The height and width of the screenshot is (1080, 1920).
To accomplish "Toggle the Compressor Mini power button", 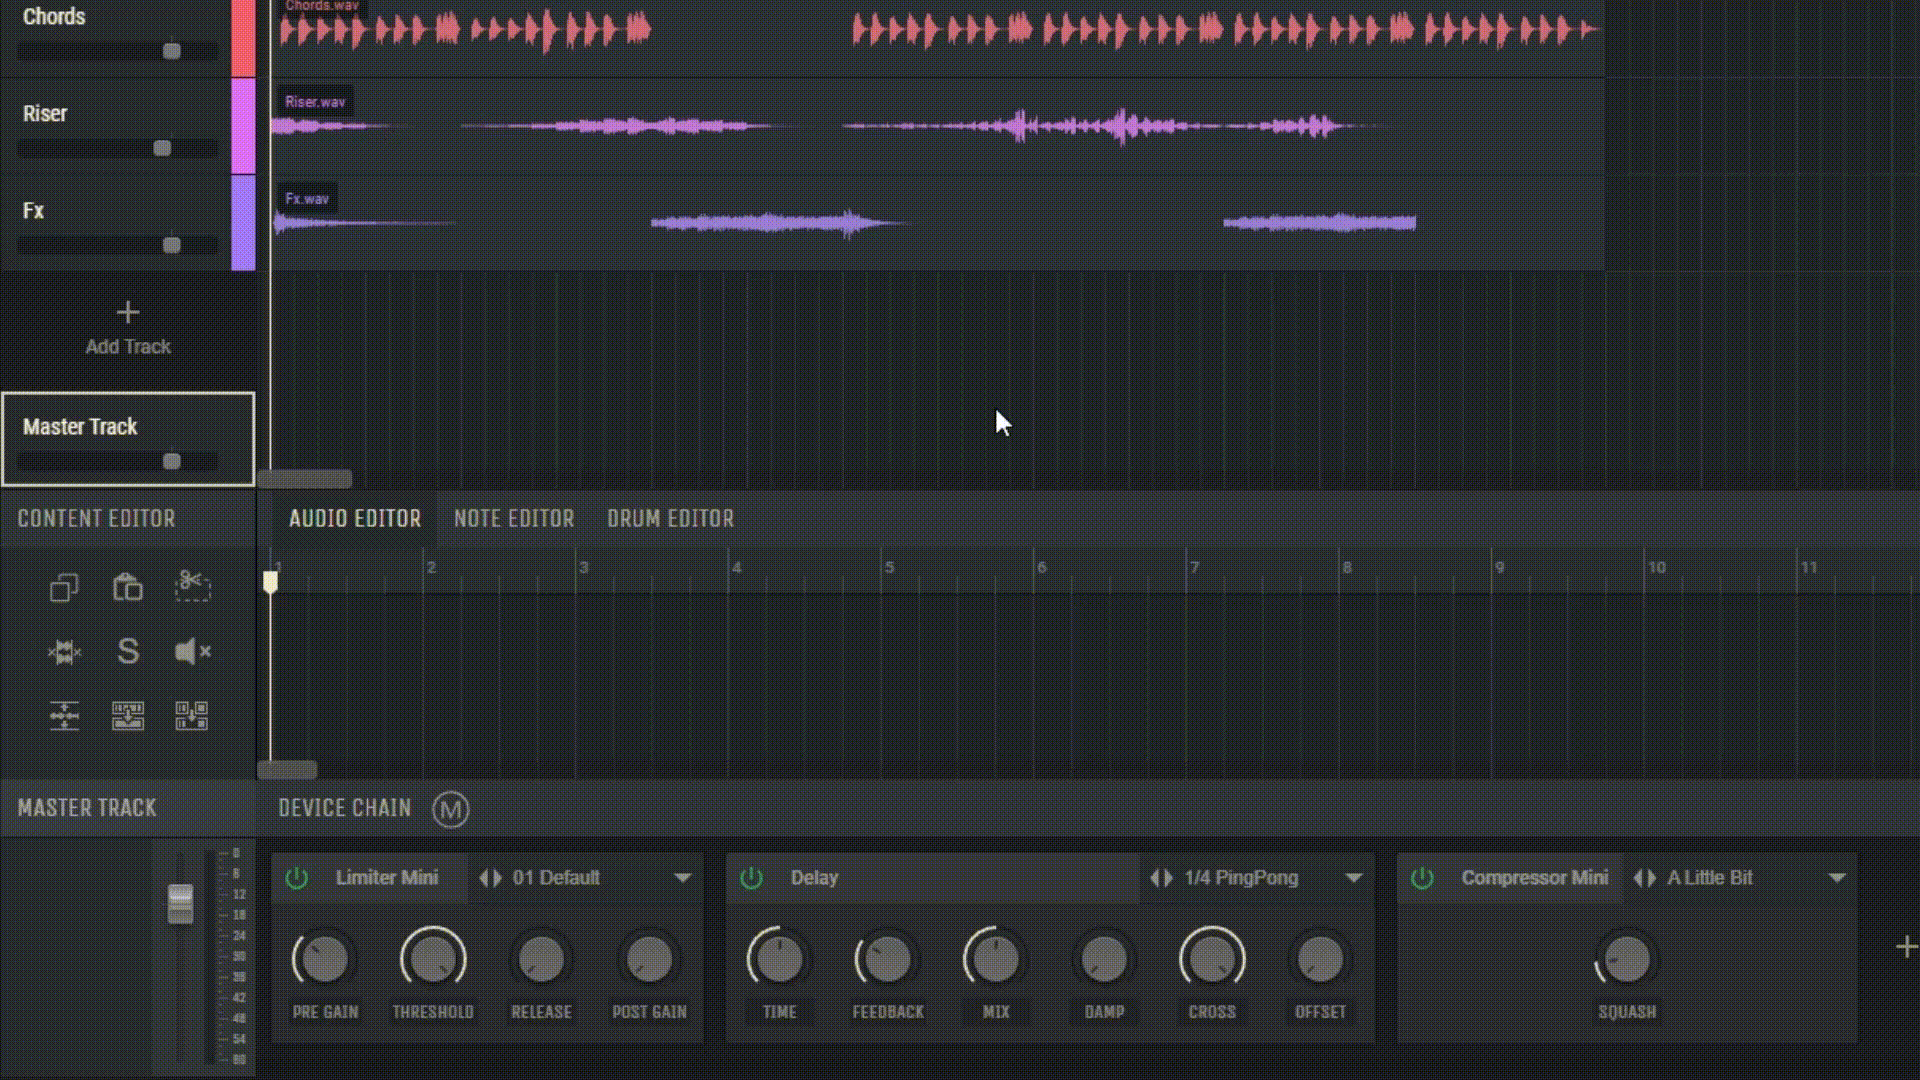I will [1422, 878].
